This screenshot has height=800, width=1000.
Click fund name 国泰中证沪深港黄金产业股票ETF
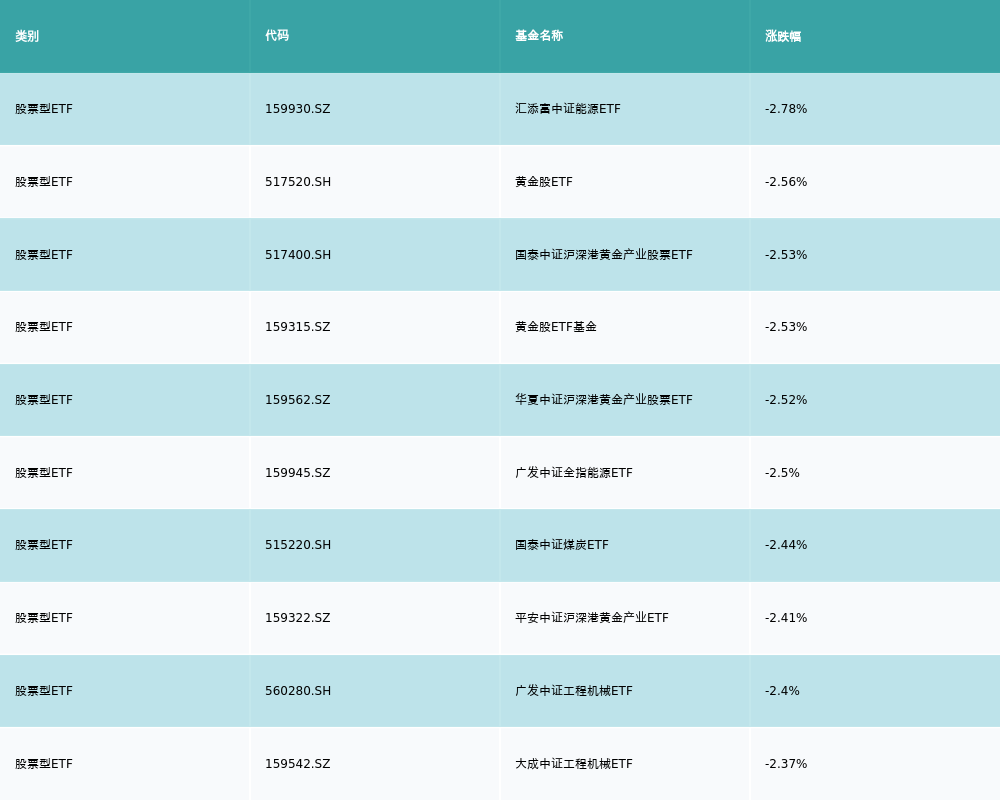point(603,255)
